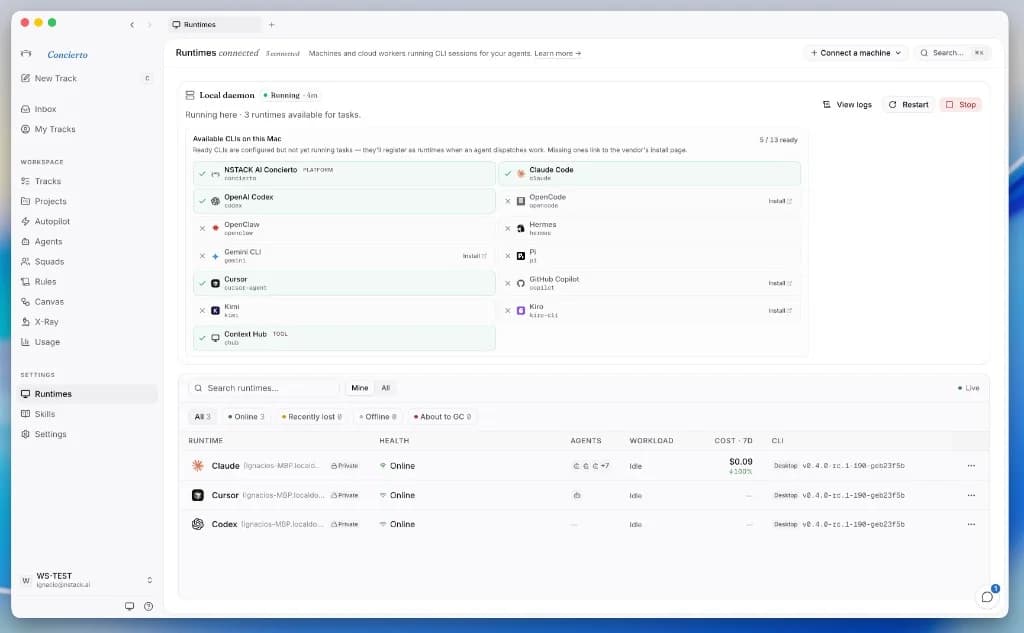Click the Search runtimes input field
This screenshot has width=1024, height=633.
(x=264, y=388)
